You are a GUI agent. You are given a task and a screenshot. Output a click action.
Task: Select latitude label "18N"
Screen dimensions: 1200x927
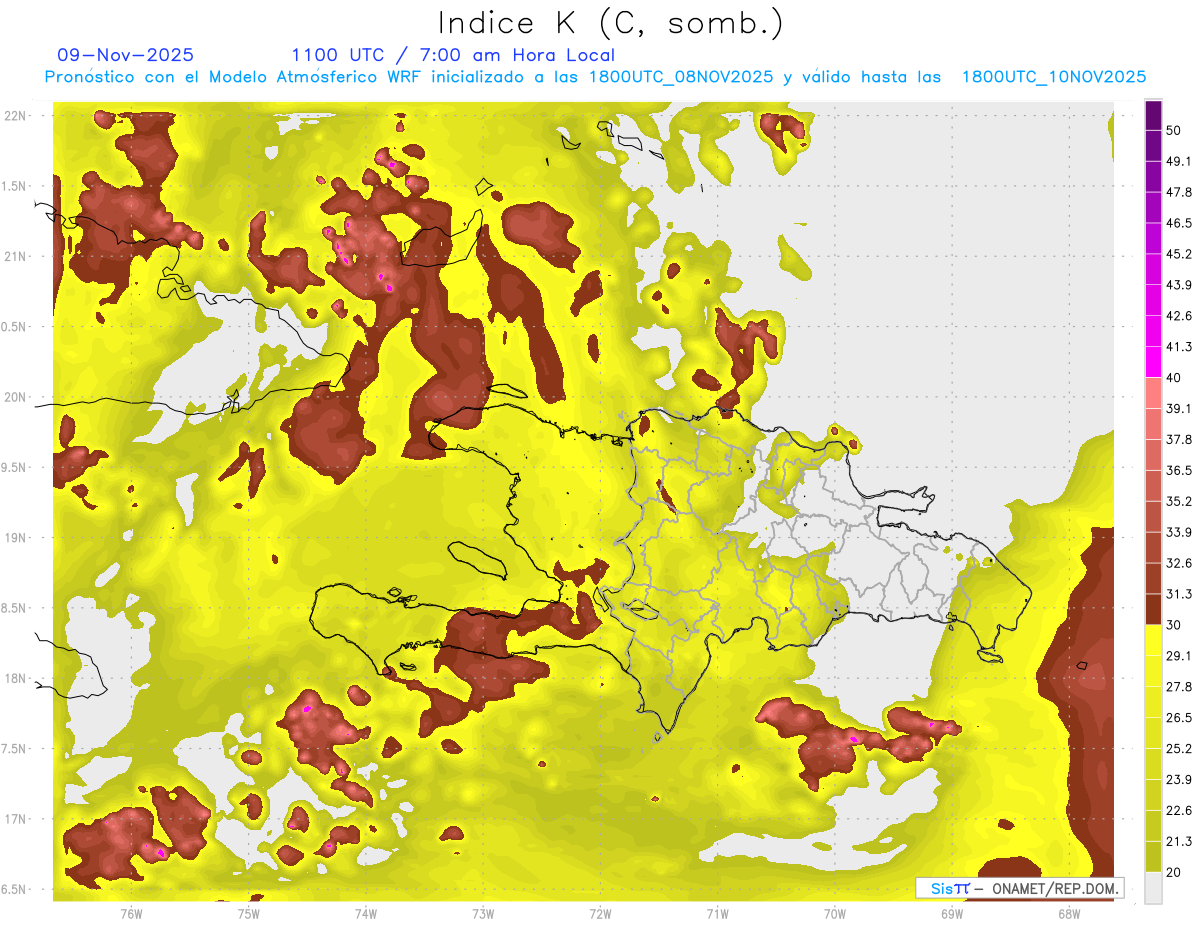(x=15, y=678)
